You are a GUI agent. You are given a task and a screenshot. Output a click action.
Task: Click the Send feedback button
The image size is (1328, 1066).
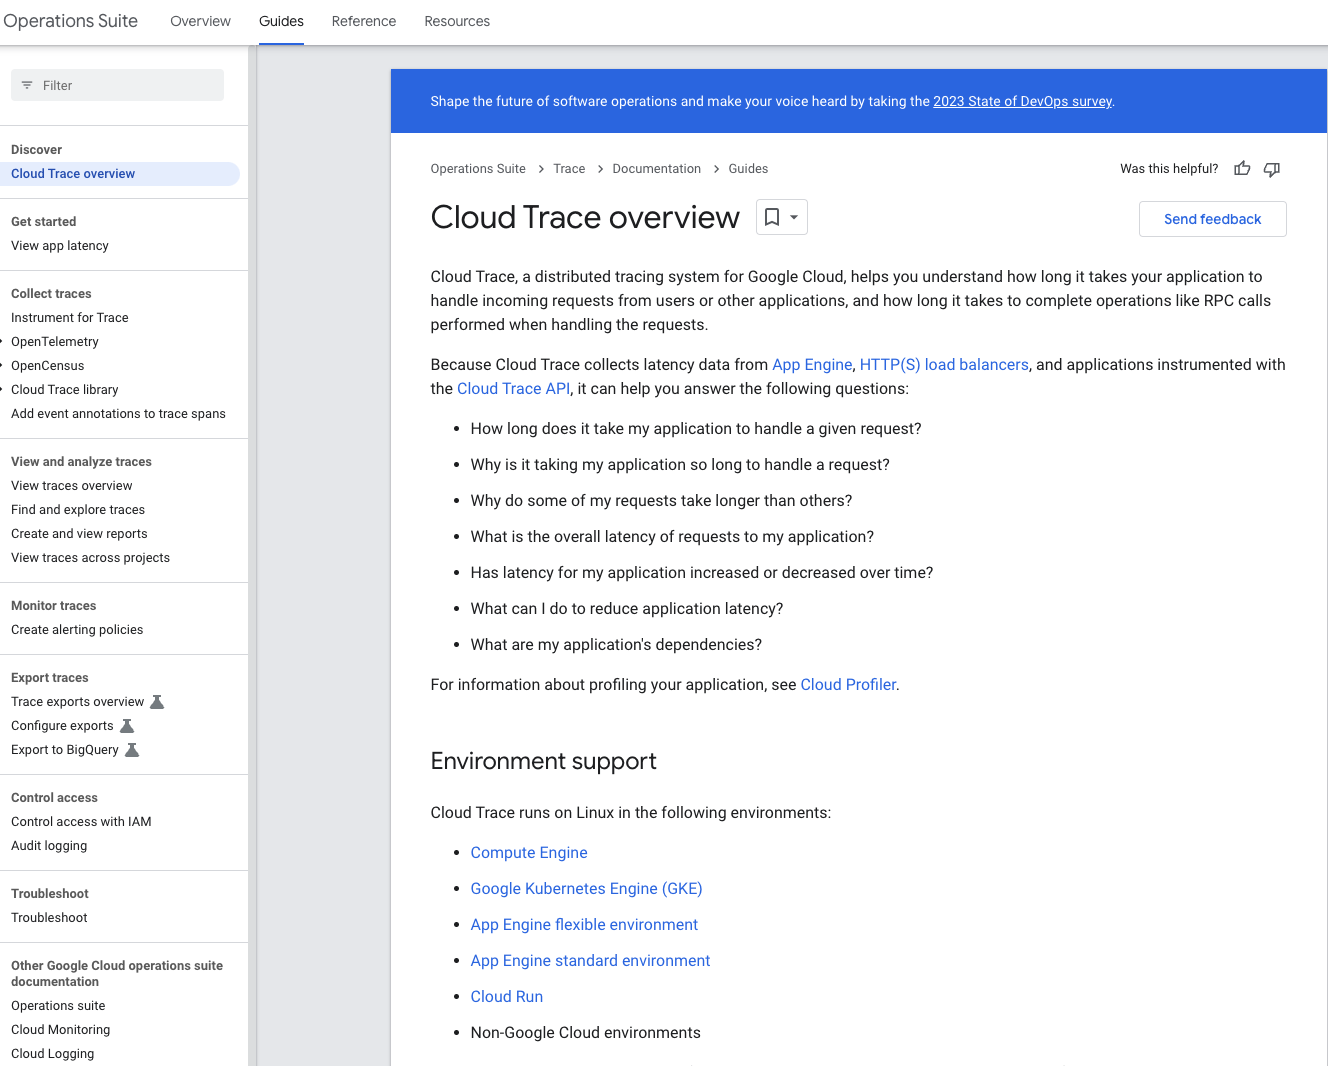pyautogui.click(x=1212, y=219)
